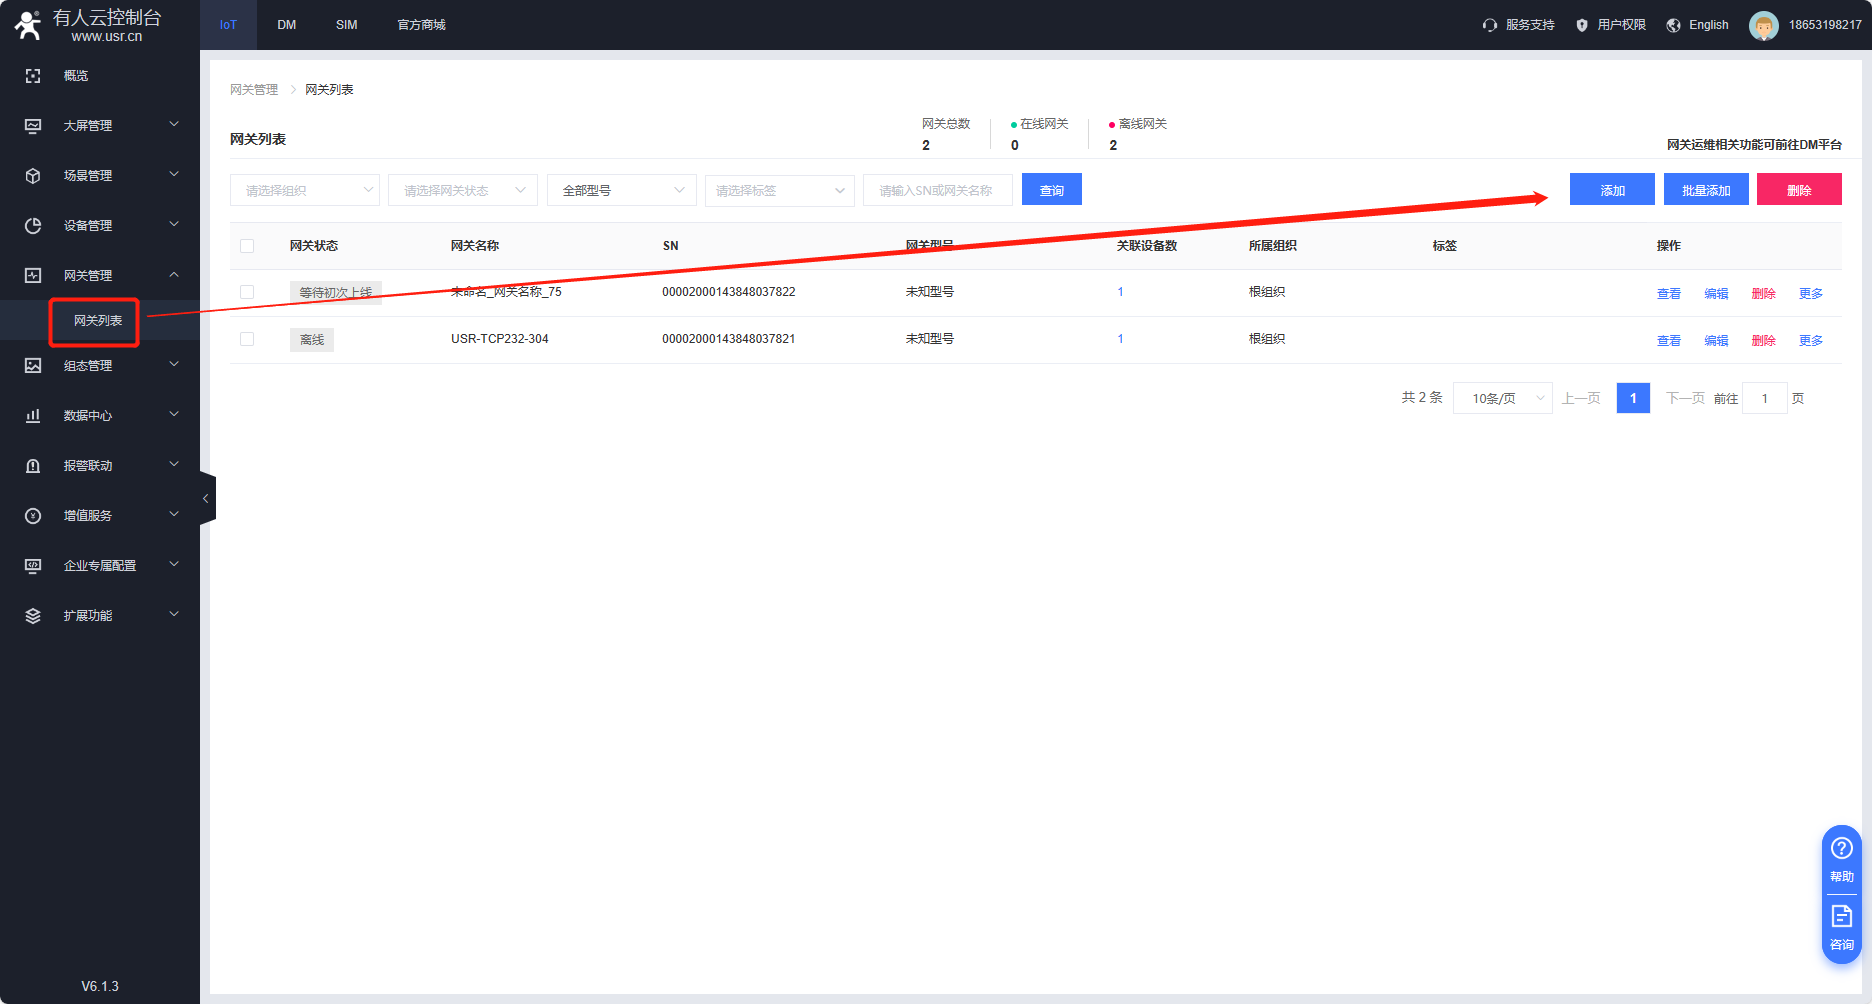Click the 概览 overview icon in sidebar

coord(33,76)
